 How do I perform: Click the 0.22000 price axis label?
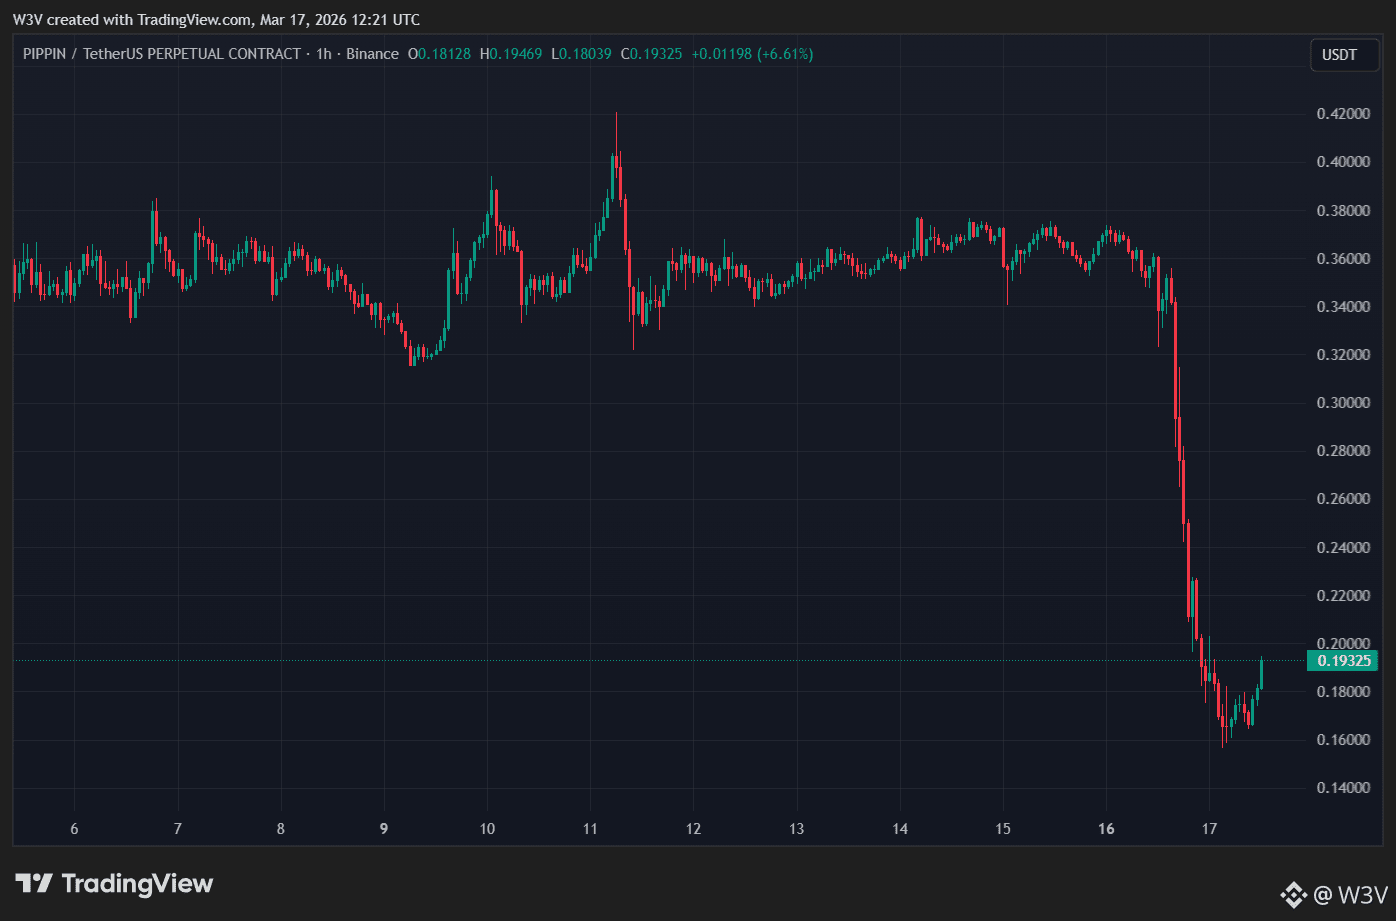(x=1342, y=595)
